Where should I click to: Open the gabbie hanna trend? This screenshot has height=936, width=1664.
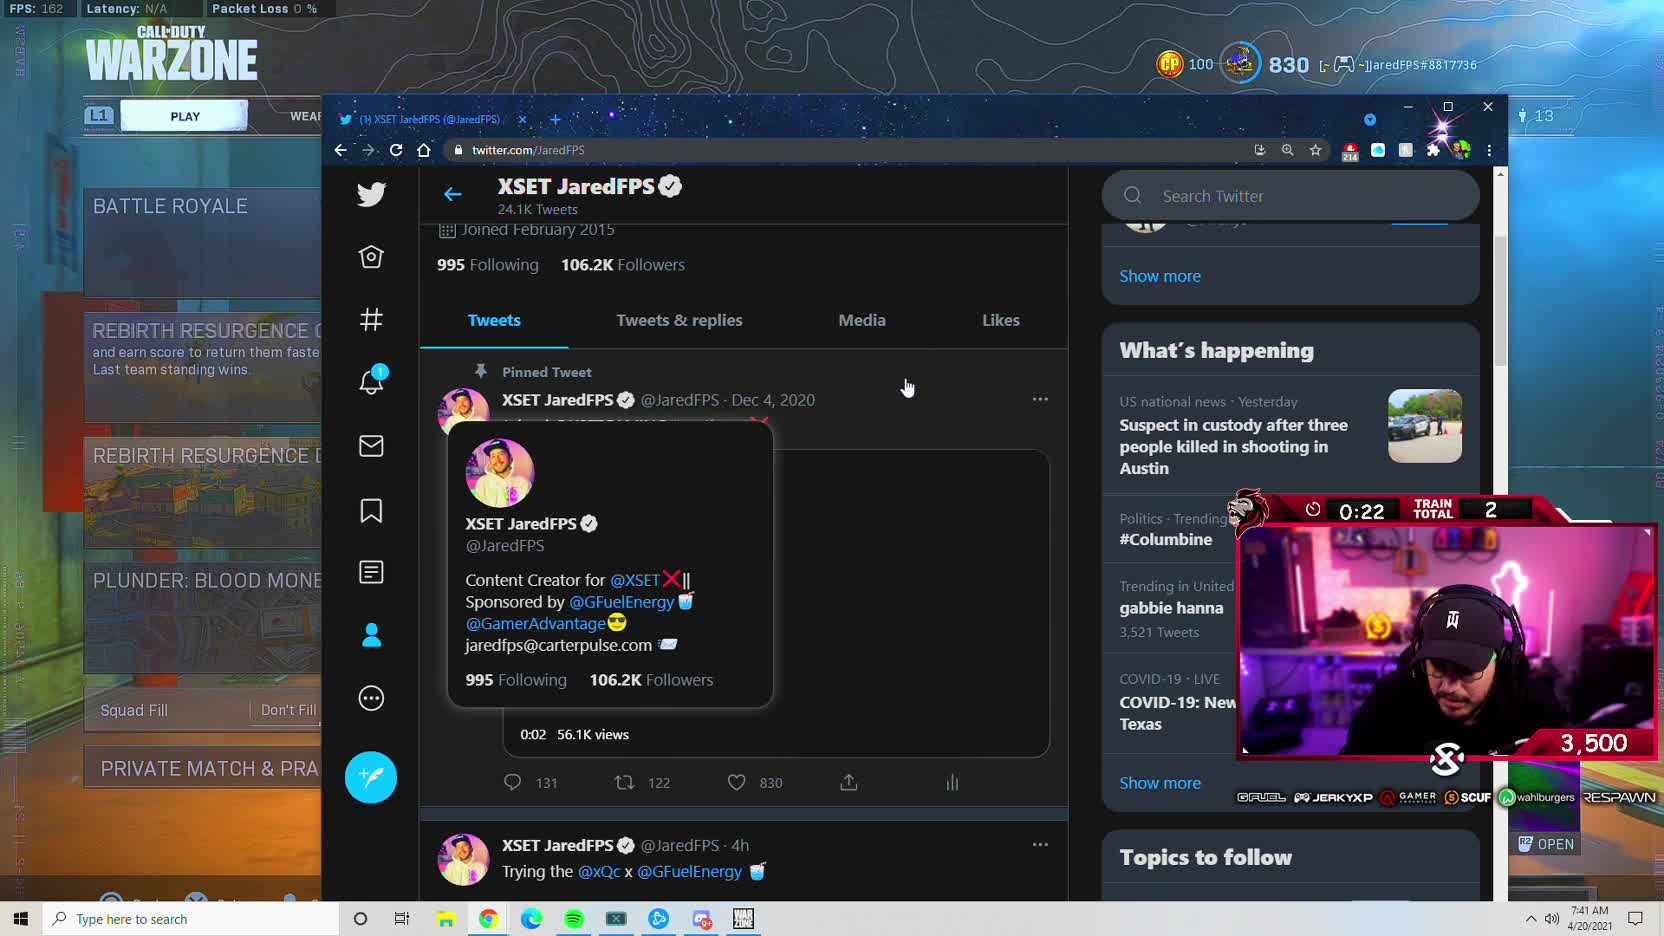(1171, 608)
